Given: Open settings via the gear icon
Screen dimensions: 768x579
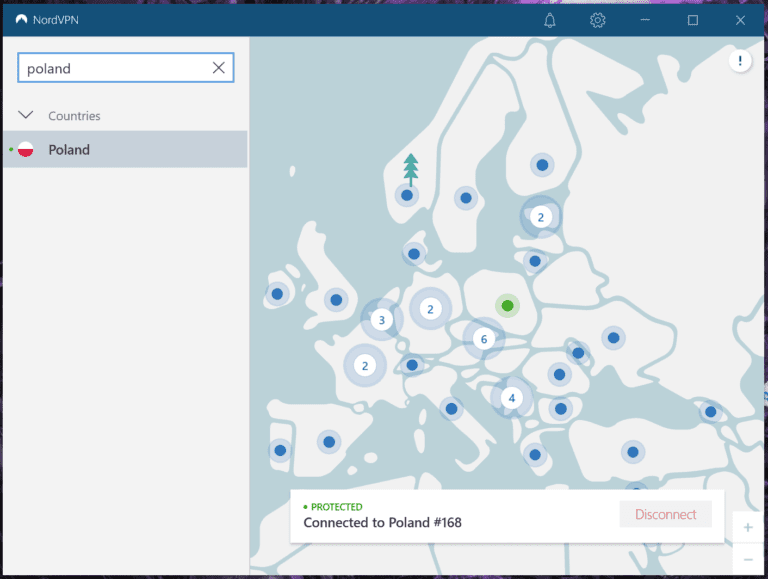Looking at the screenshot, I should point(597,20).
